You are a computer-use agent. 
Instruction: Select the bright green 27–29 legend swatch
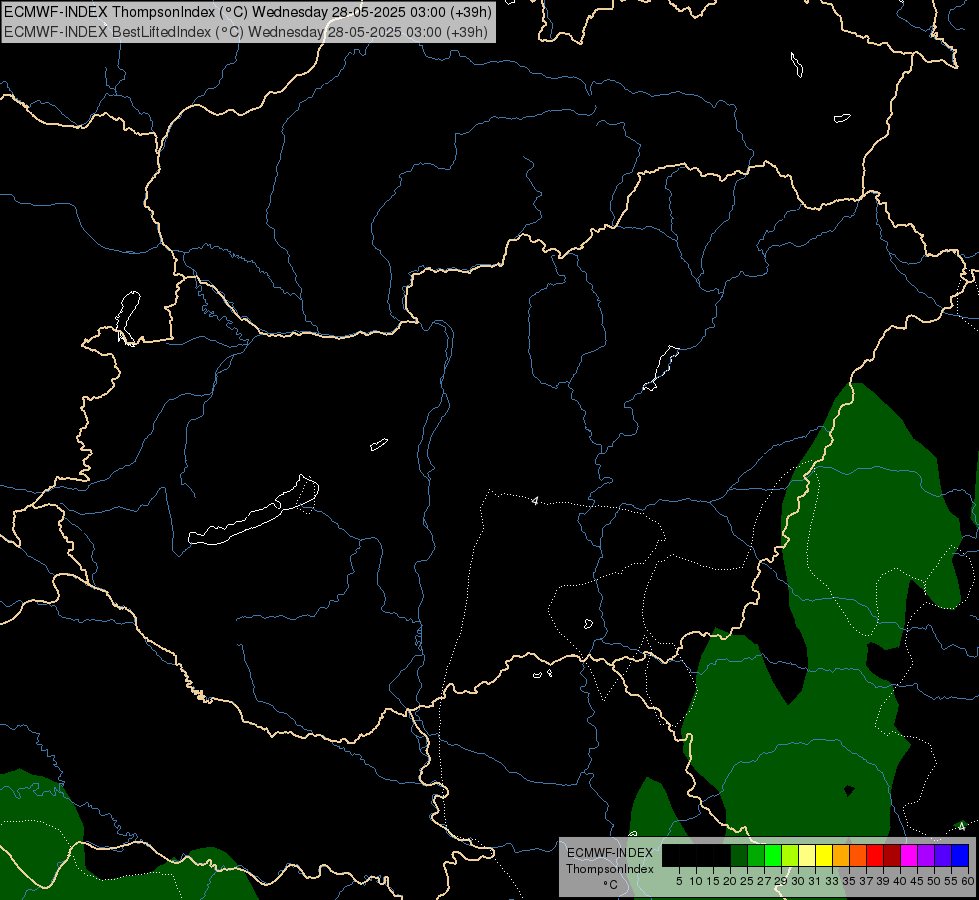773,856
